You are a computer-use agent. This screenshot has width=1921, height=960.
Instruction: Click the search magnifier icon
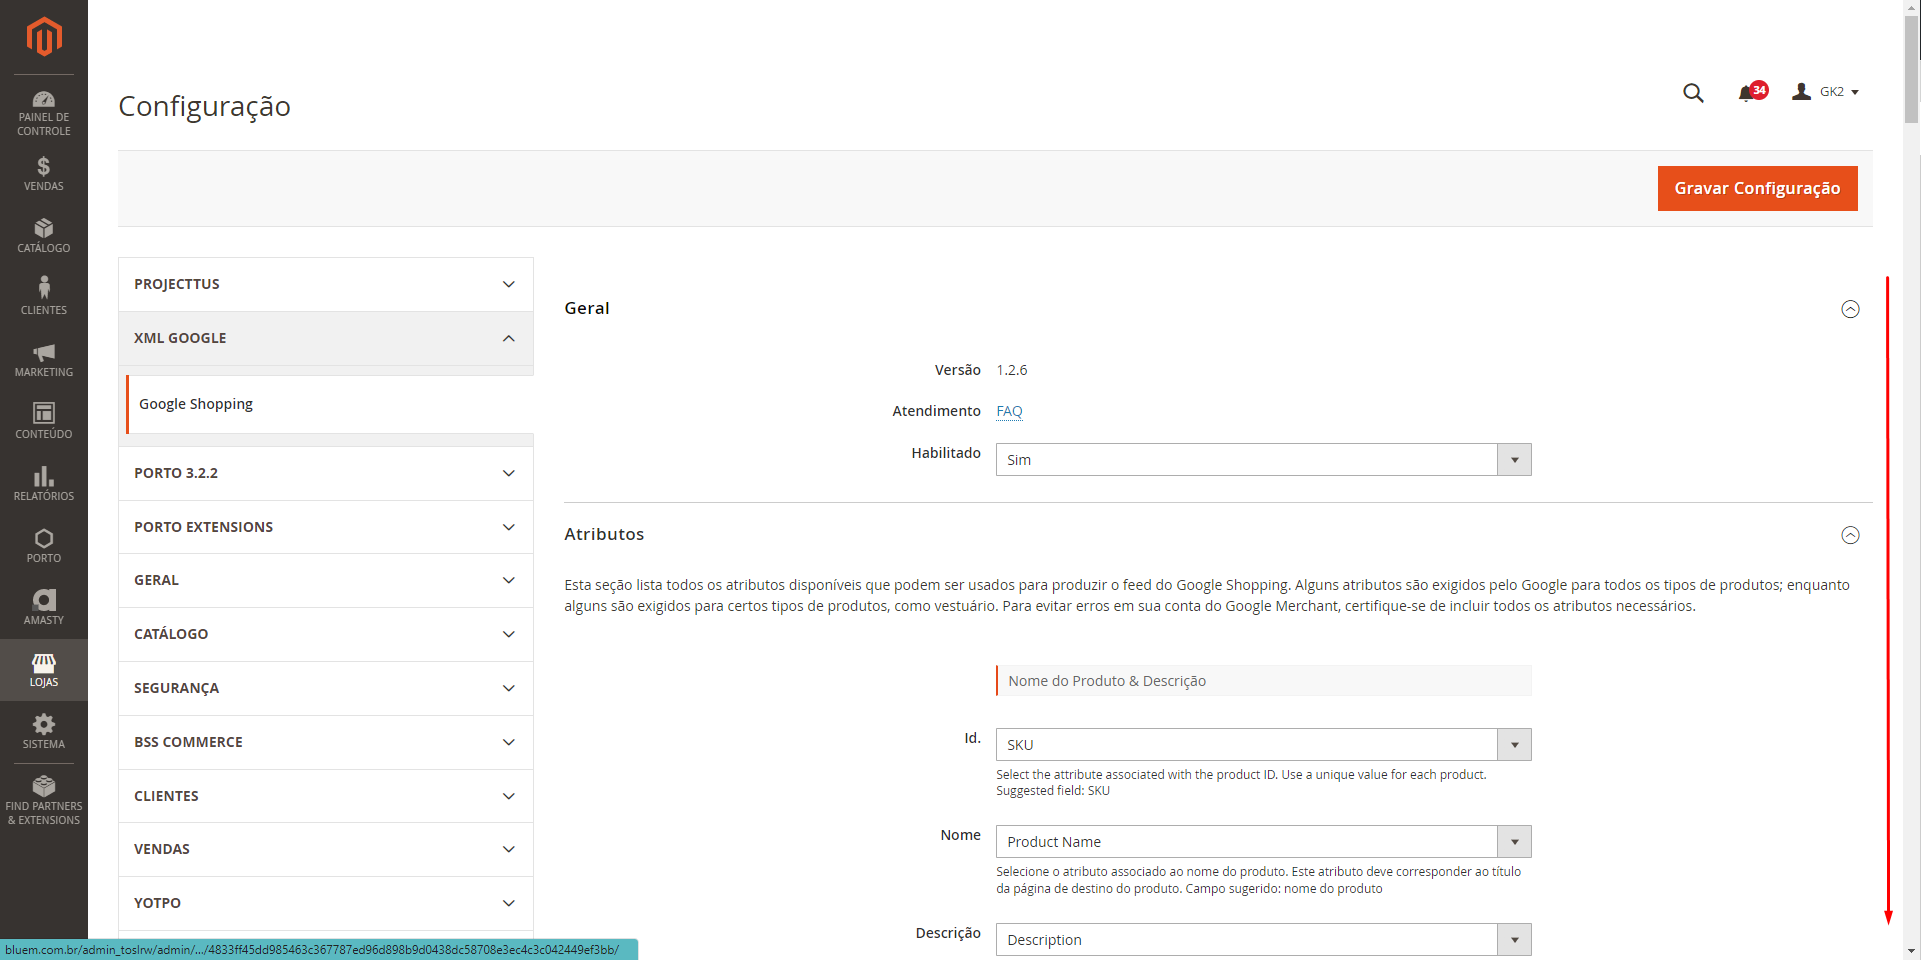pyautogui.click(x=1693, y=93)
